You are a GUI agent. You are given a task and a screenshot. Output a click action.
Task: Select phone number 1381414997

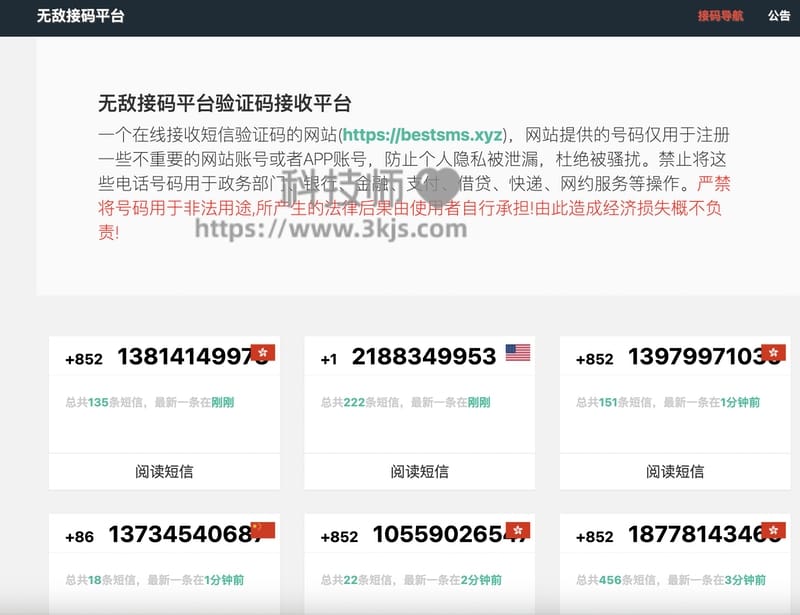pyautogui.click(x=193, y=357)
